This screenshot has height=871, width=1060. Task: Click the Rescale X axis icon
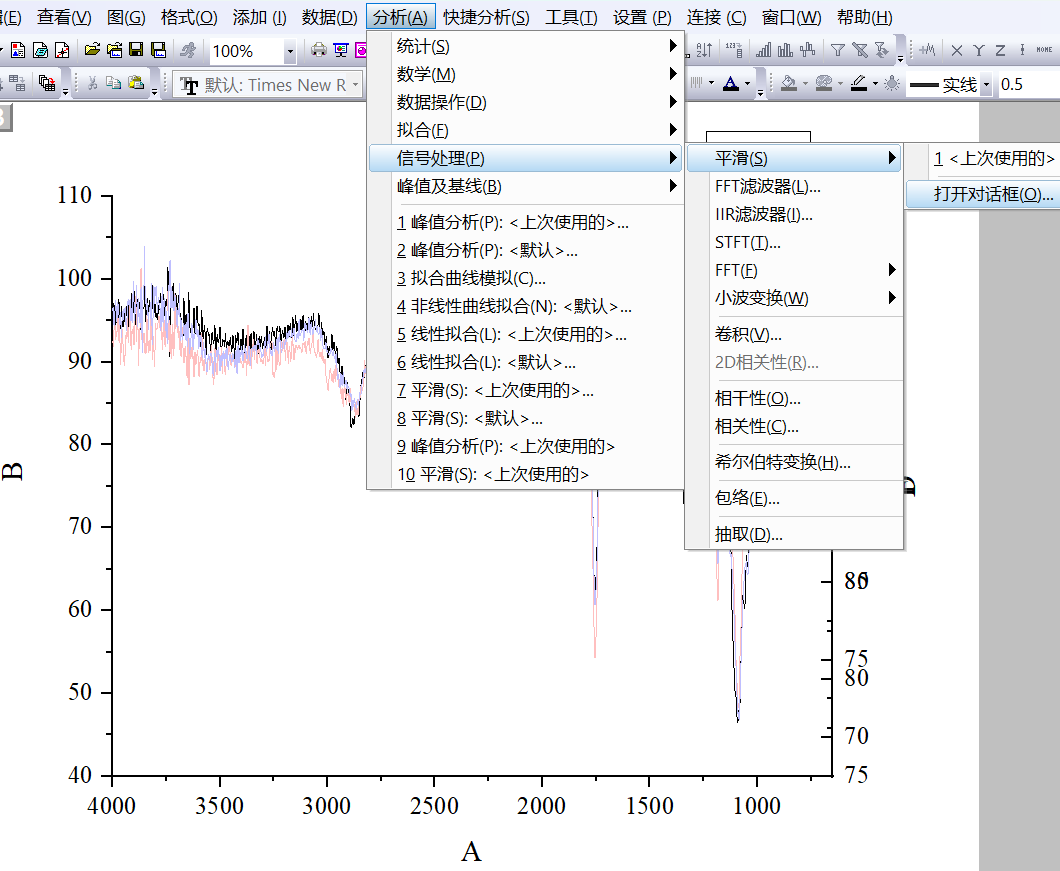click(x=956, y=48)
